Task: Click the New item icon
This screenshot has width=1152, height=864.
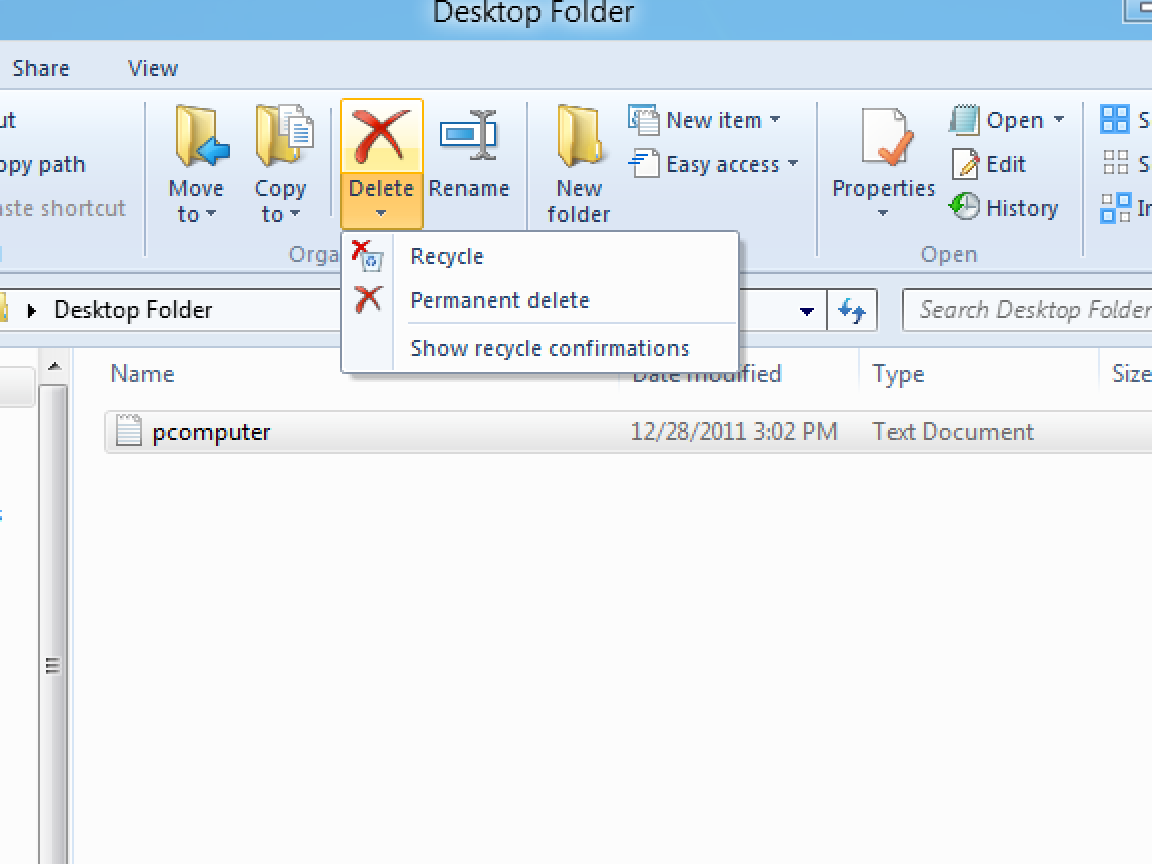Action: 644,120
